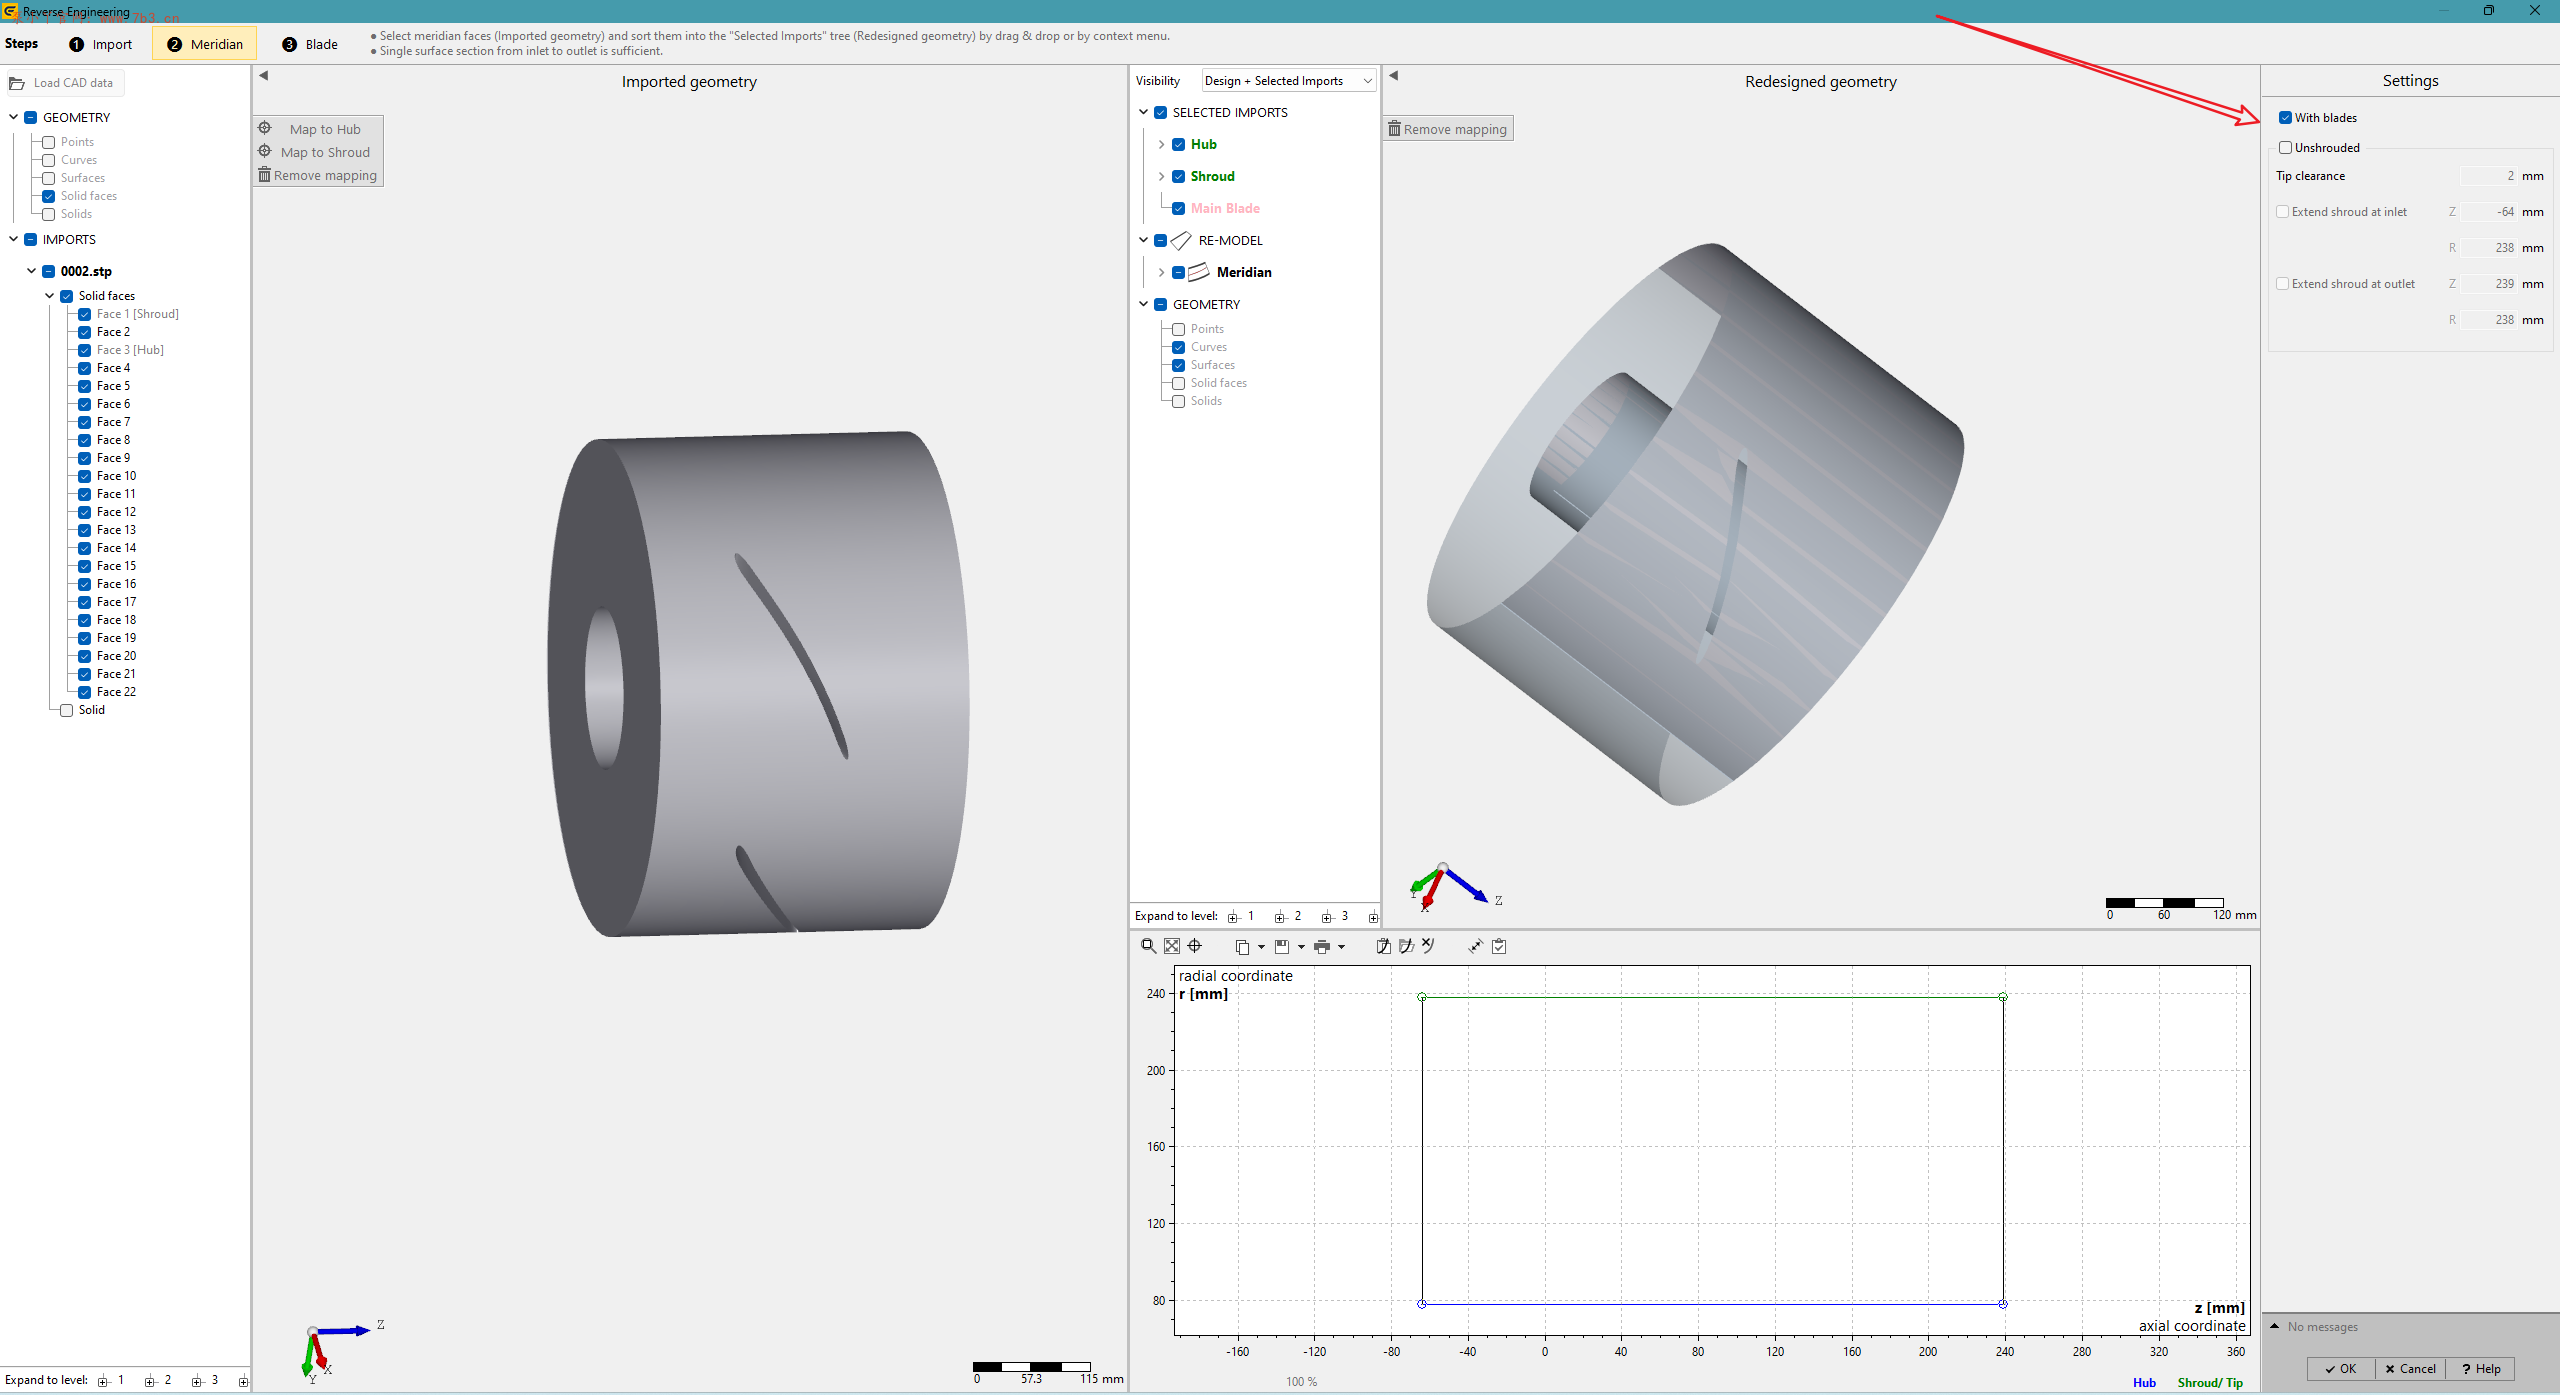Click Map to Hub button
The width and height of the screenshot is (2560, 1395).
pos(318,129)
